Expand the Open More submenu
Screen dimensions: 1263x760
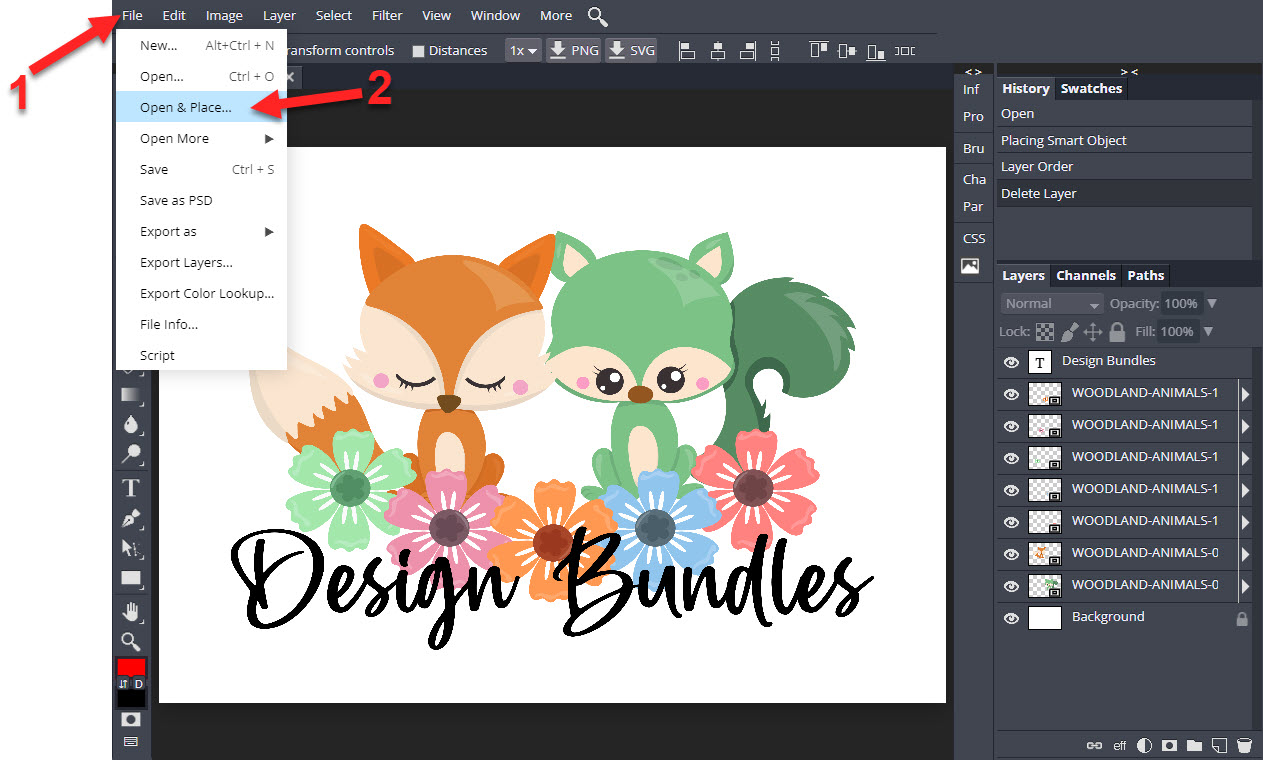pos(201,139)
